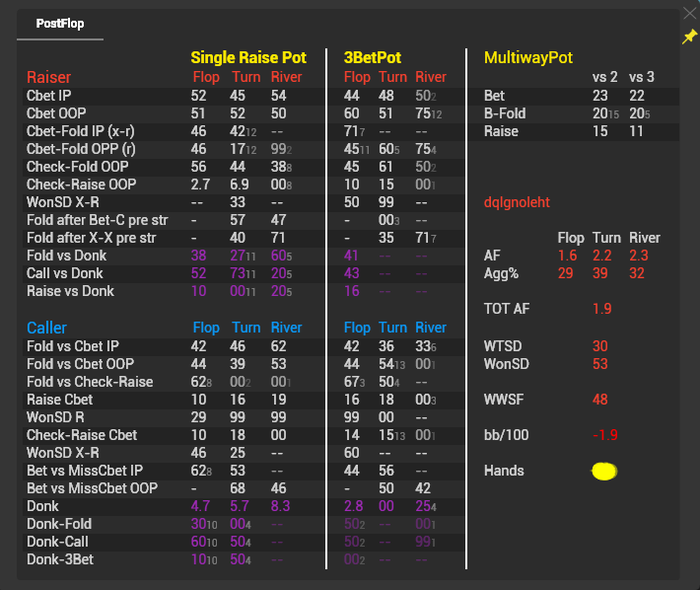The height and width of the screenshot is (590, 700).
Task: Click the Fold vs Check-Raise row label
Action: [x=90, y=382]
